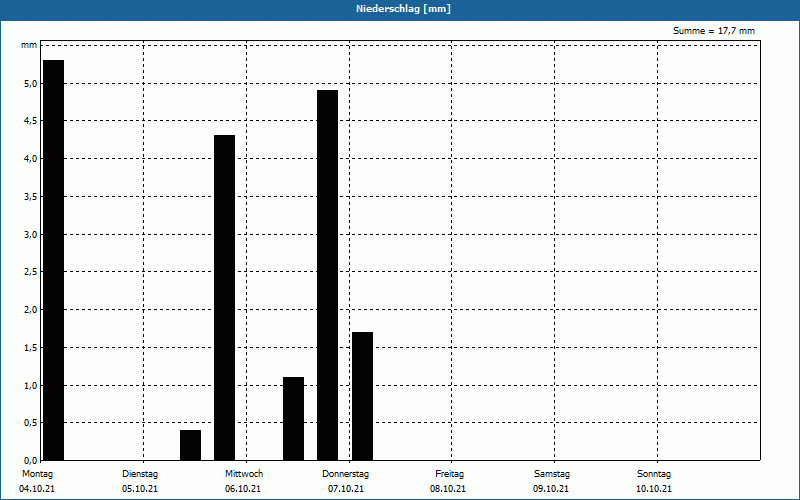This screenshot has width=800, height=500.
Task: Click the Monday 5.3 mm precipitation bar
Action: pos(54,260)
